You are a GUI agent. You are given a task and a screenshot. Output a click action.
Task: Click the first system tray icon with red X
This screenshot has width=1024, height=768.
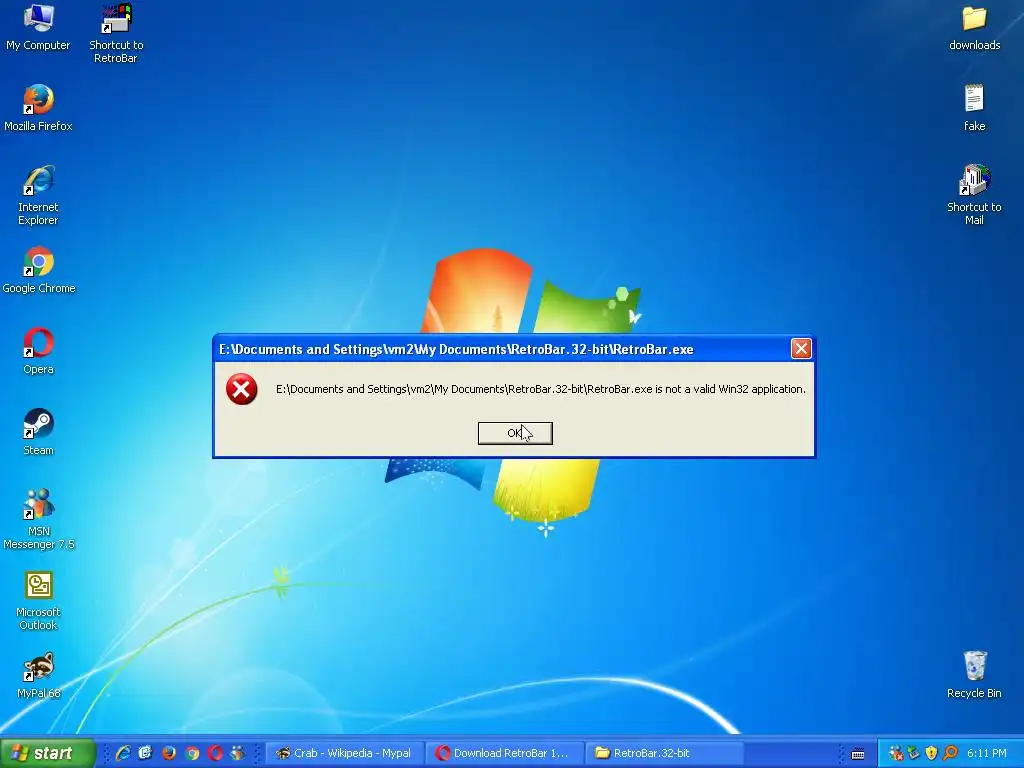pos(896,753)
